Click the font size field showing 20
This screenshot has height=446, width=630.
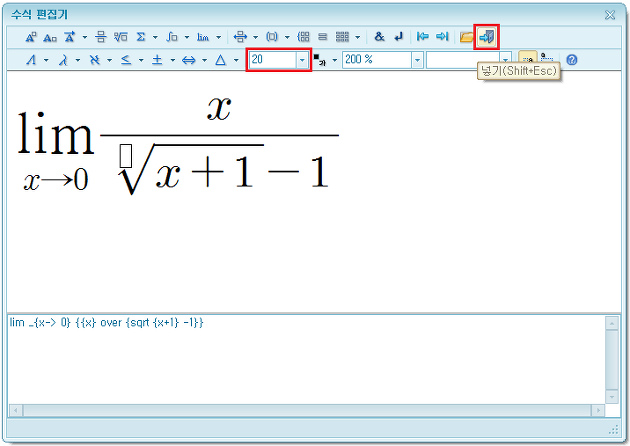pos(272,60)
